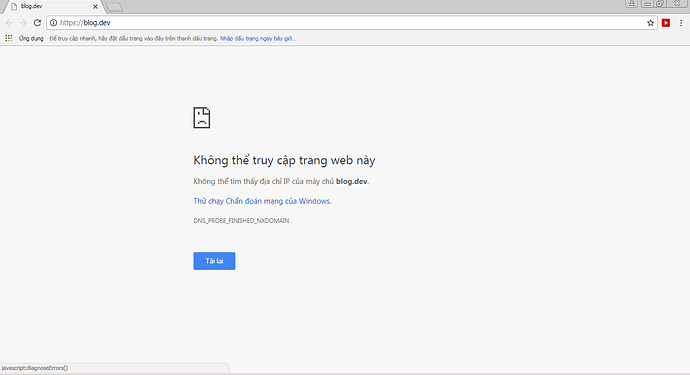The height and width of the screenshot is (375, 690).
Task: Open site info icon in address bar
Action: tap(53, 23)
